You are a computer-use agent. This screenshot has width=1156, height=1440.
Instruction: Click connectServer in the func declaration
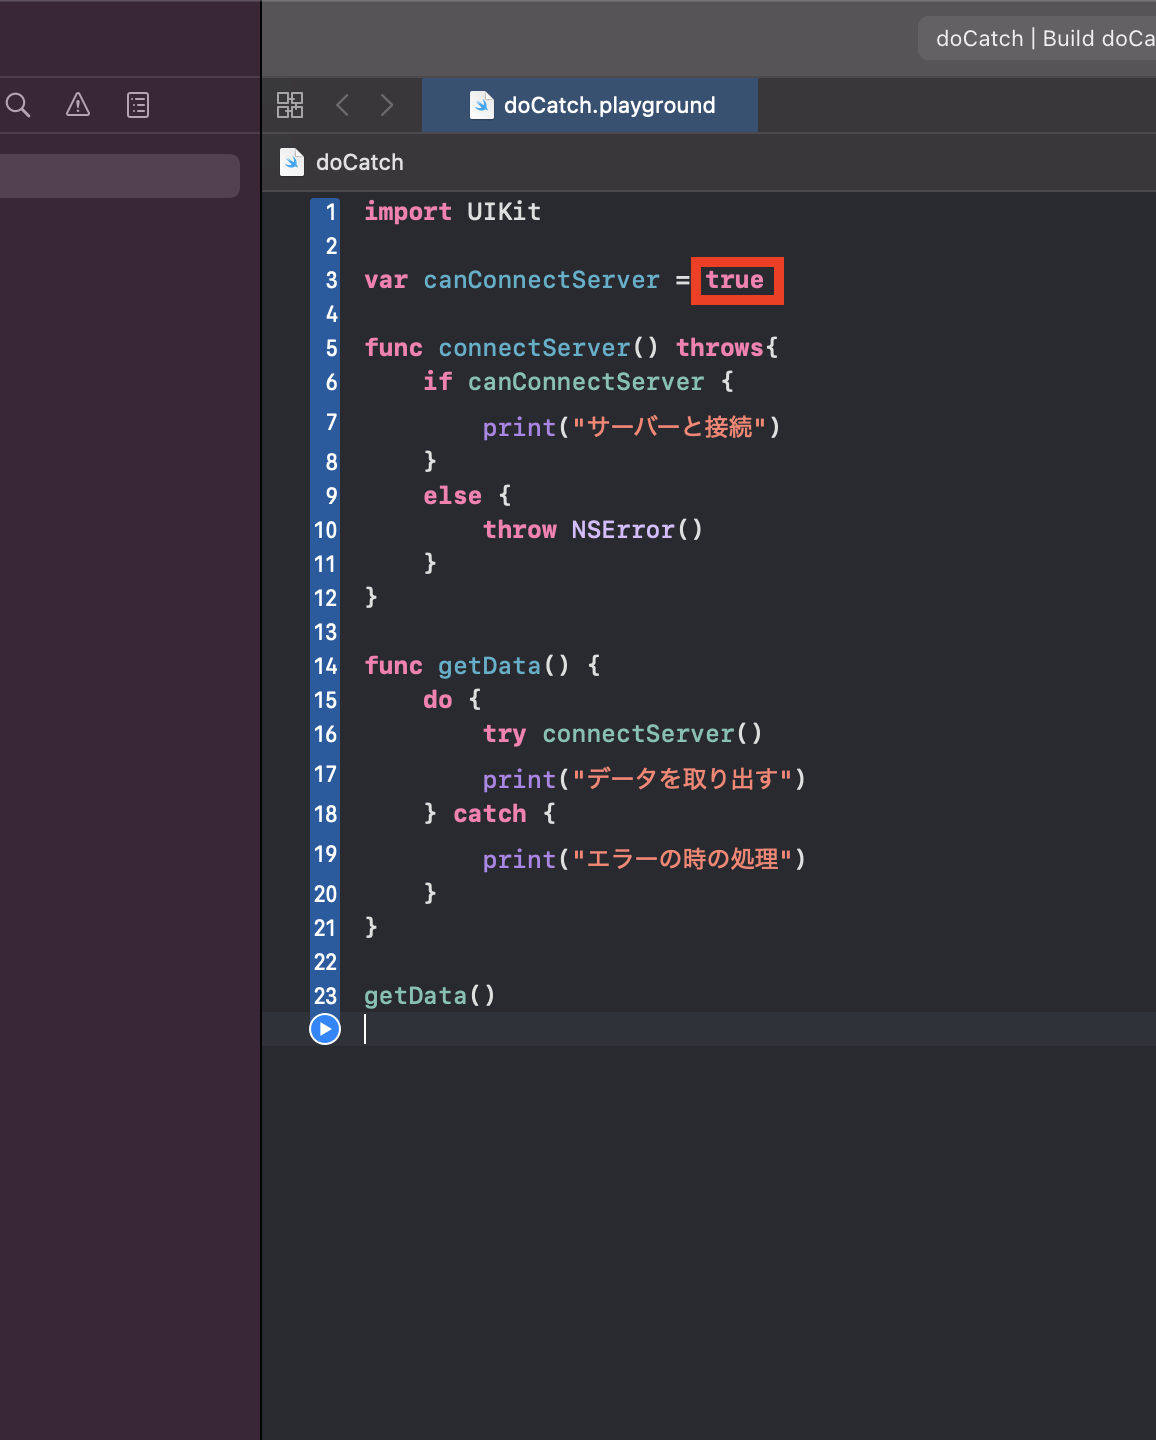pos(534,348)
